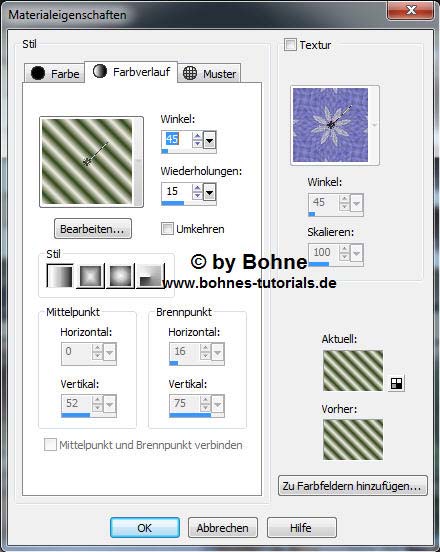The height and width of the screenshot is (552, 440).
Task: Select the rectangular gradient style icon
Action: pos(90,276)
